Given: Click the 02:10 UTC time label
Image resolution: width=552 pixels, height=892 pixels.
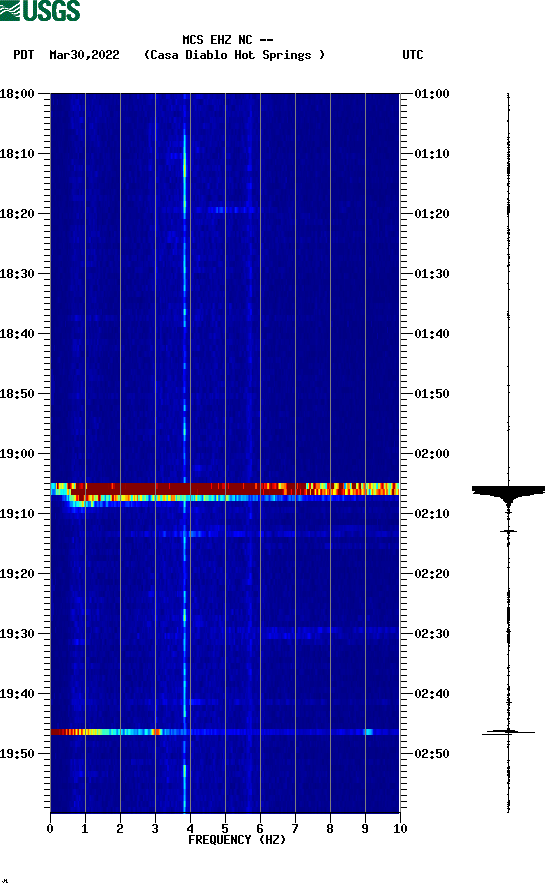Looking at the screenshot, I should coord(432,514).
